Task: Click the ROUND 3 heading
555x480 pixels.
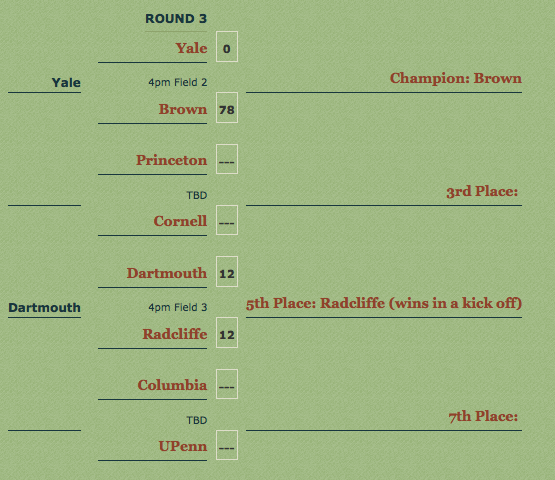Action: 176,19
